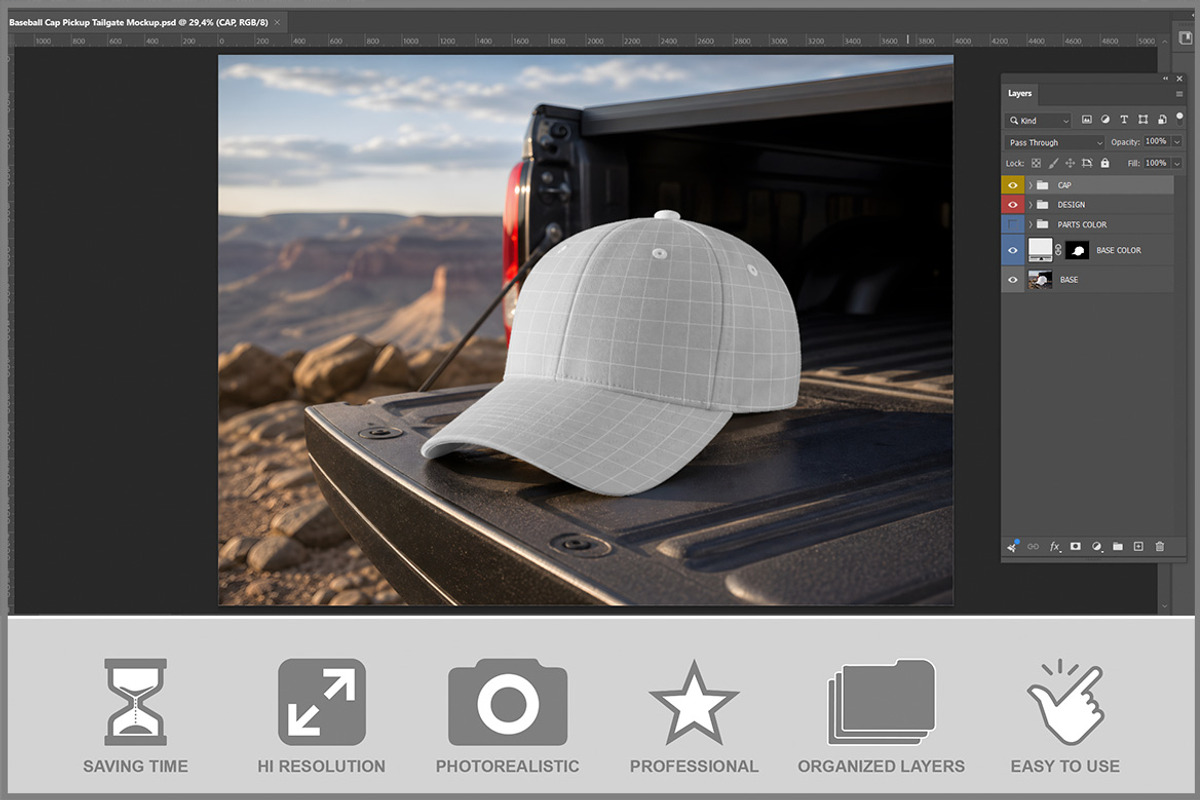Add a layer mask

click(x=1076, y=547)
